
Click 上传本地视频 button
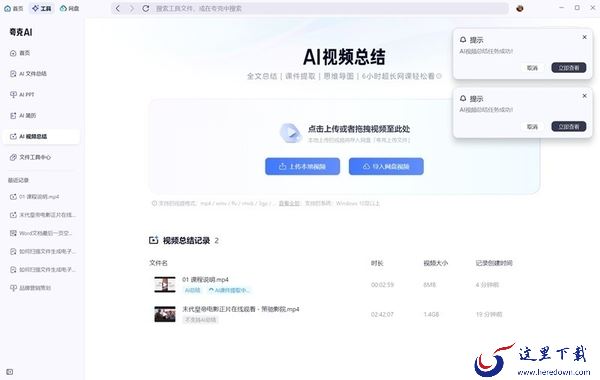pyautogui.click(x=302, y=166)
